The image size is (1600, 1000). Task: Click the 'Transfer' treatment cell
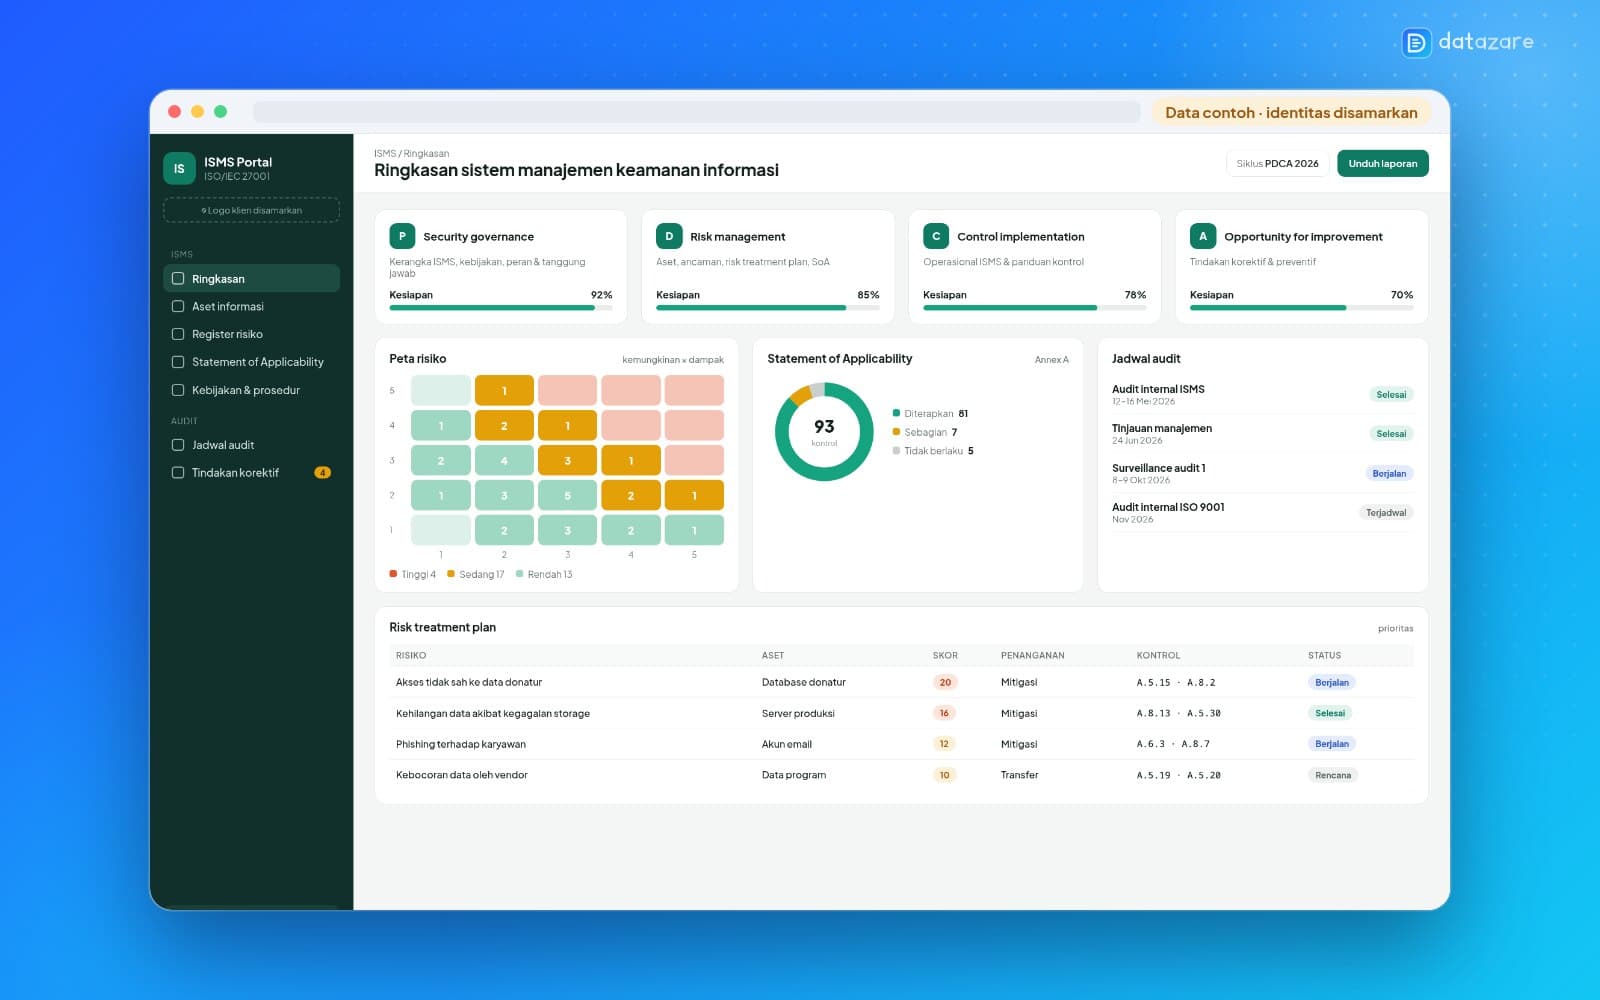coord(1019,775)
